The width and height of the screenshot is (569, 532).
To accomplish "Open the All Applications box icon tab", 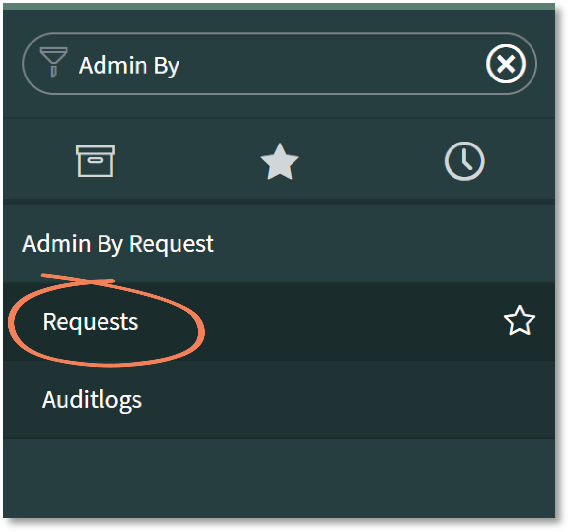I will point(95,161).
